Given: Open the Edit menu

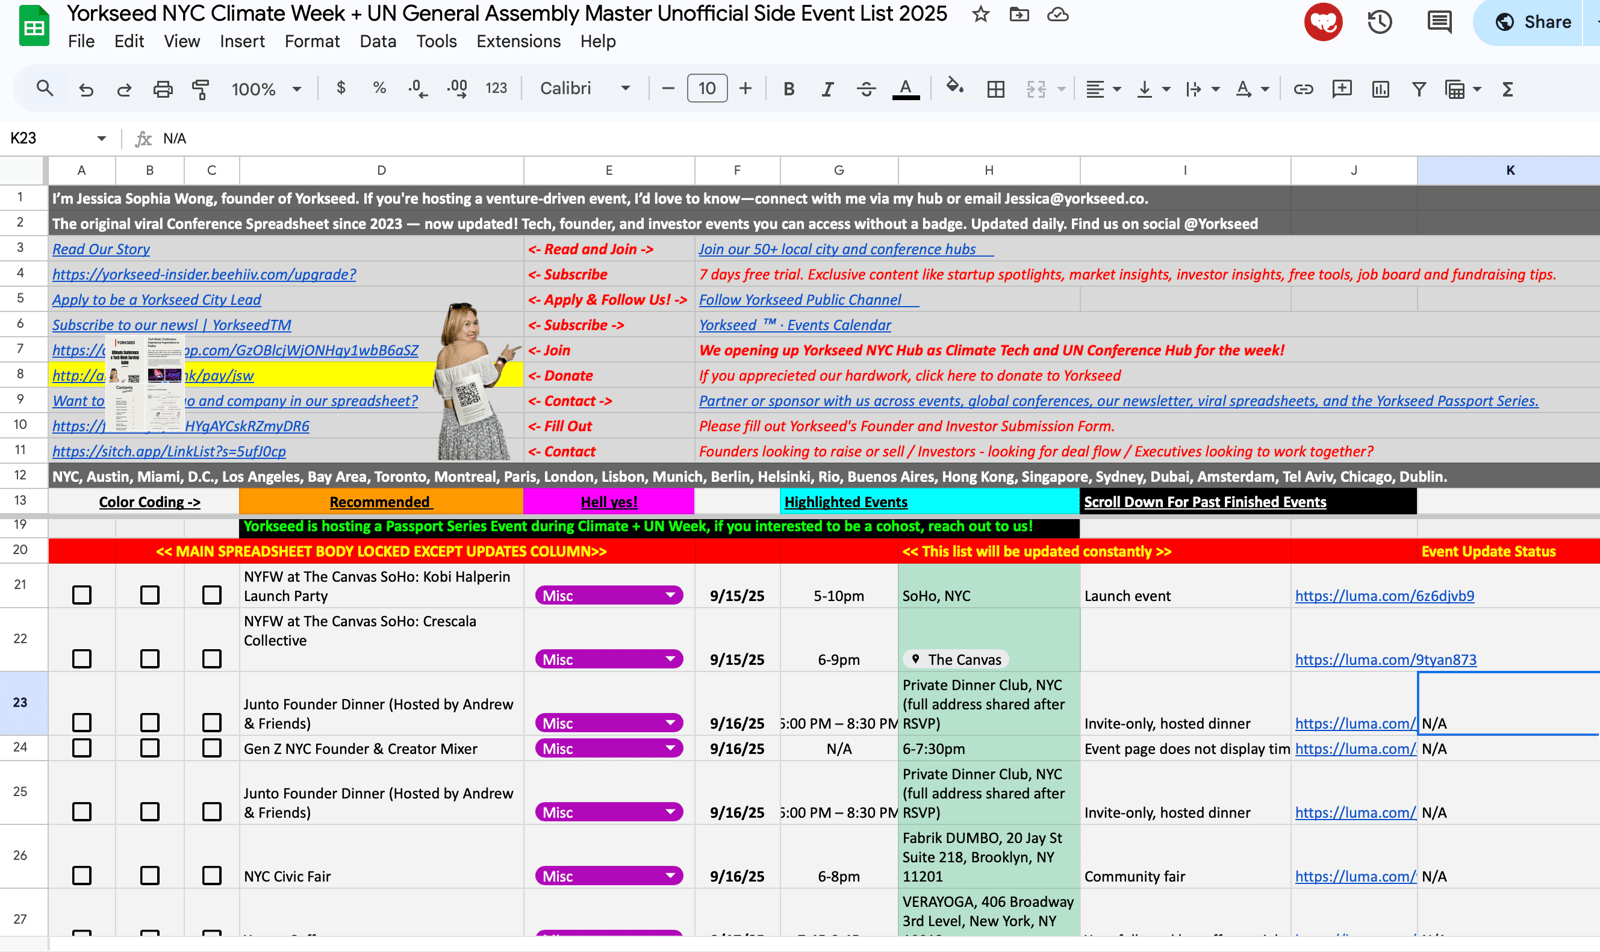Looking at the screenshot, I should point(129,41).
